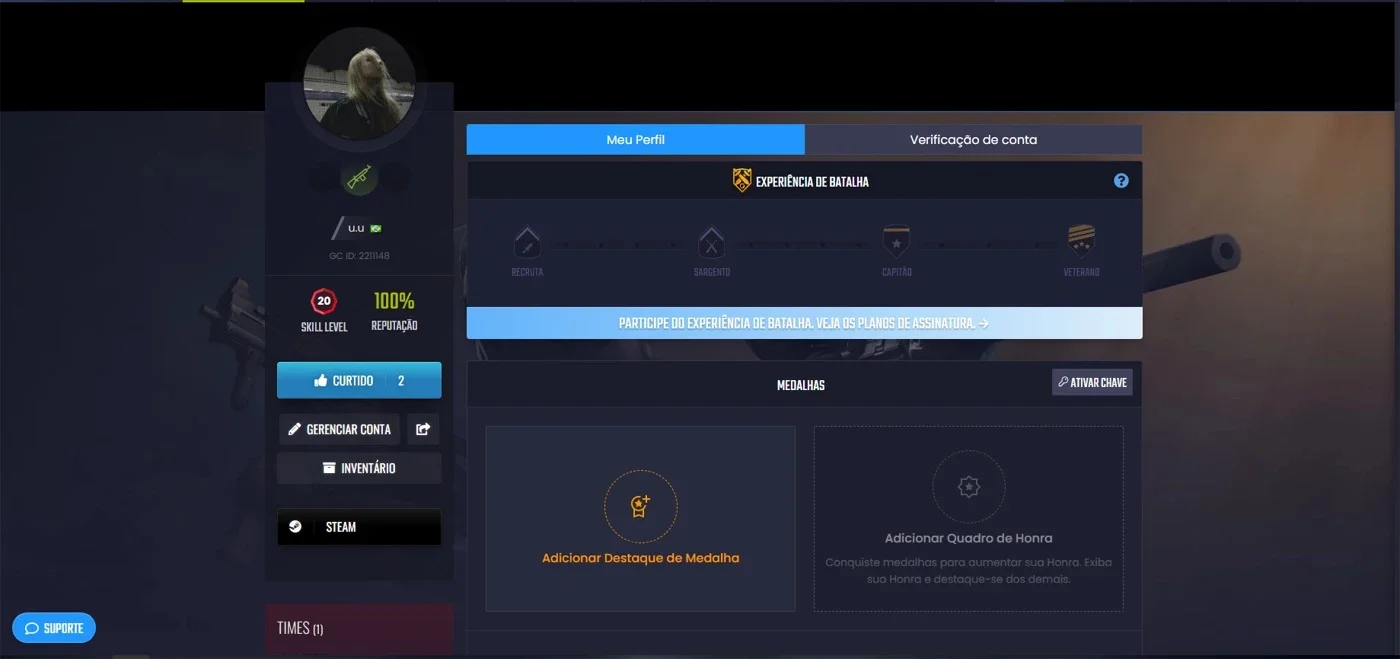
Task: Open Gerenciar Conta account management
Action: (x=339, y=429)
